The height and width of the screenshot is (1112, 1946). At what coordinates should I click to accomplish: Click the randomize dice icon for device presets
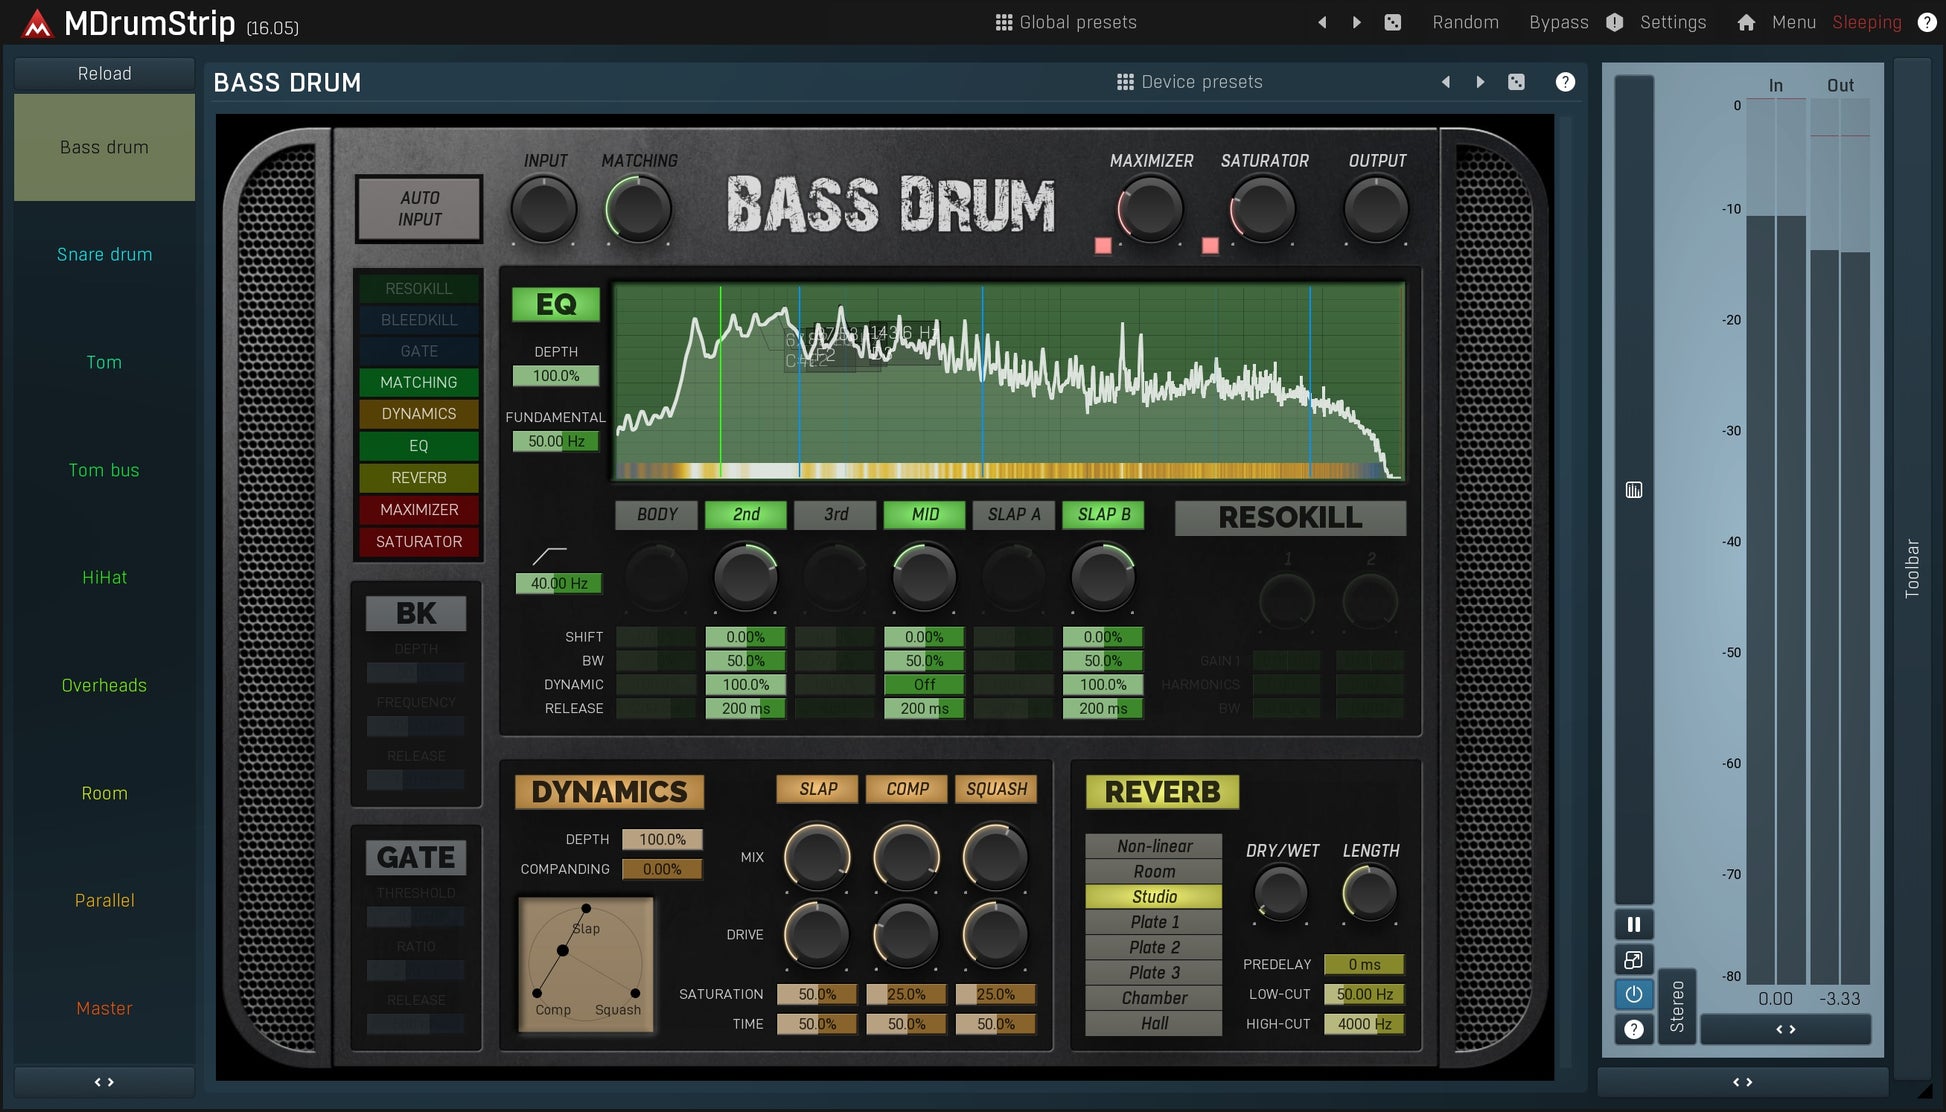point(1516,82)
